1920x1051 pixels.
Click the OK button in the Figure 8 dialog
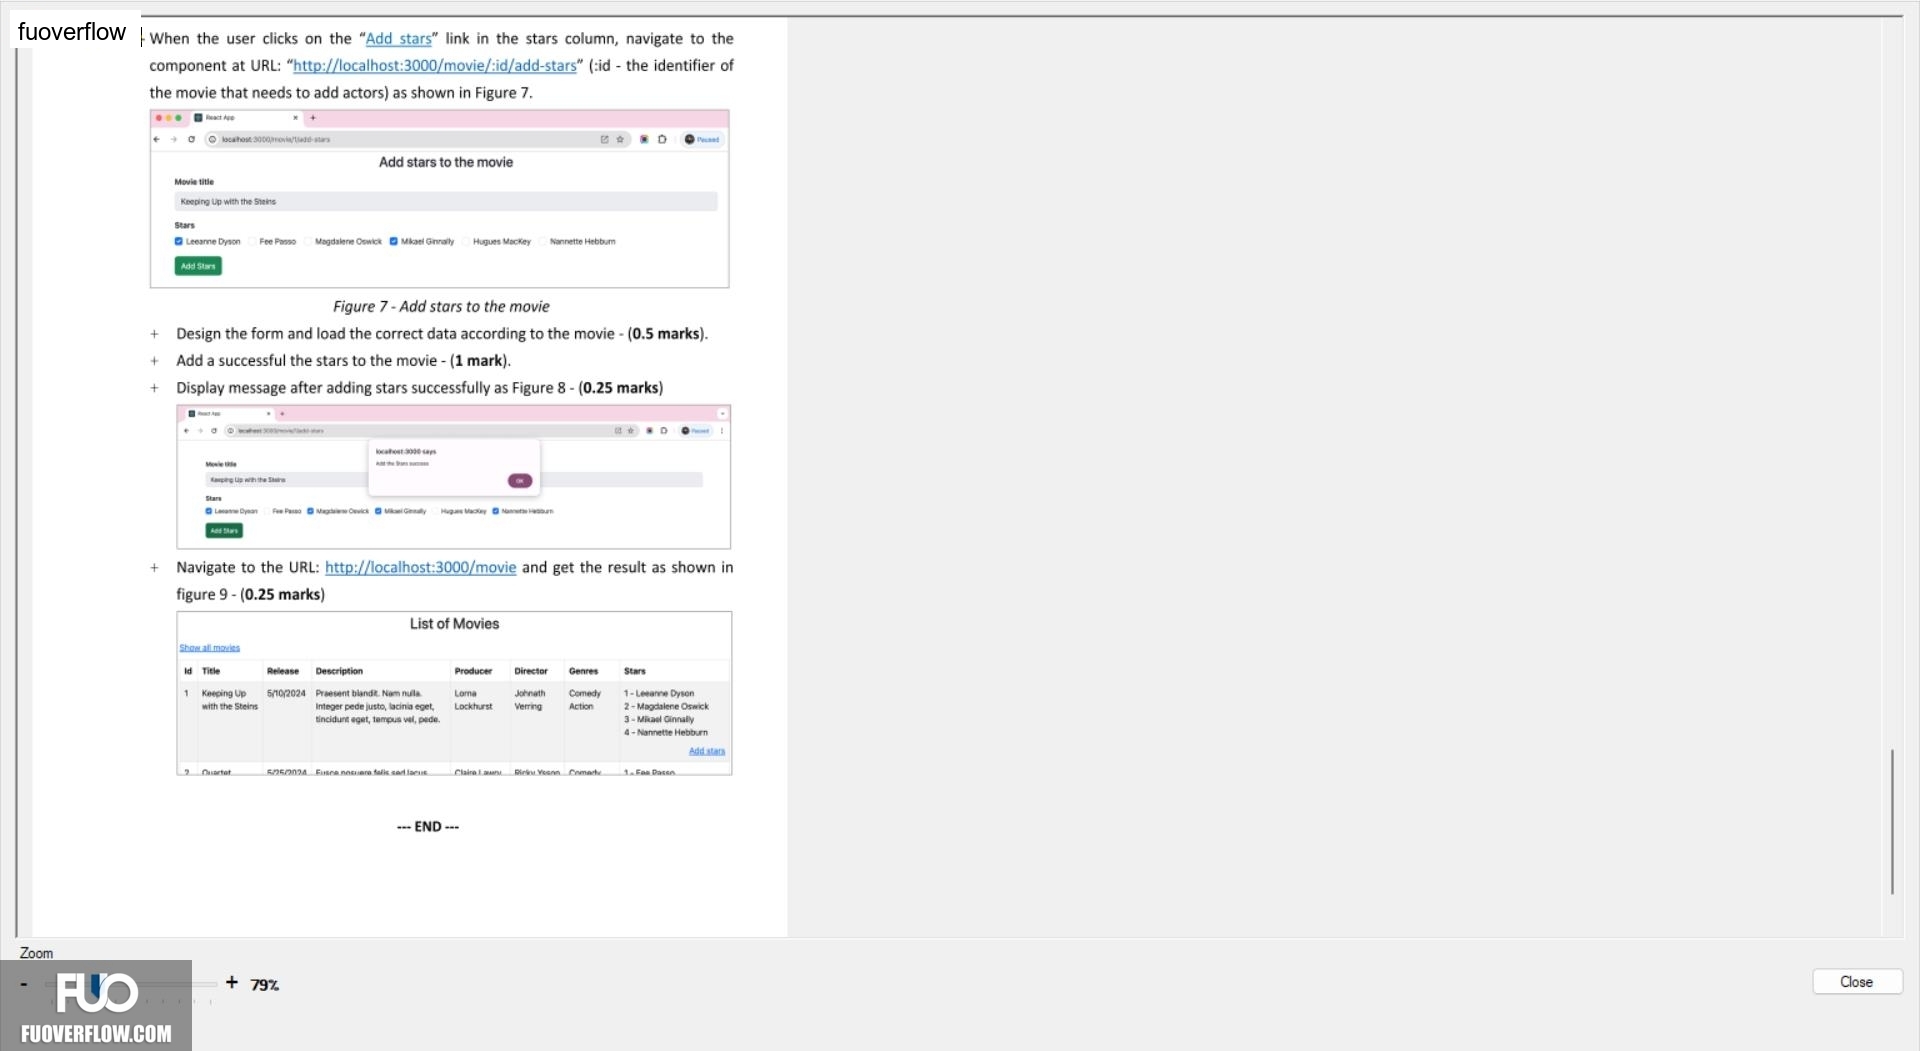[x=520, y=481]
